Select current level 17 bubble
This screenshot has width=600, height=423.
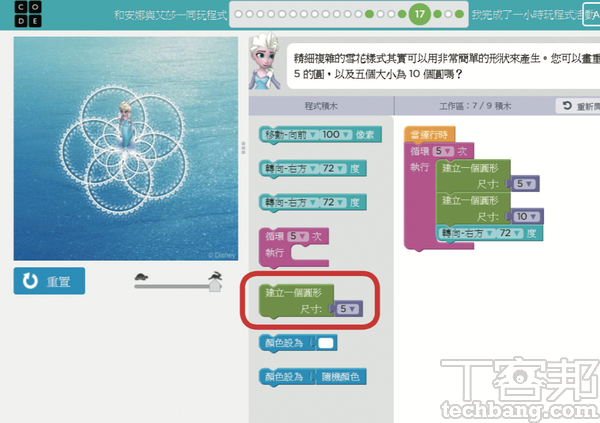[419, 14]
